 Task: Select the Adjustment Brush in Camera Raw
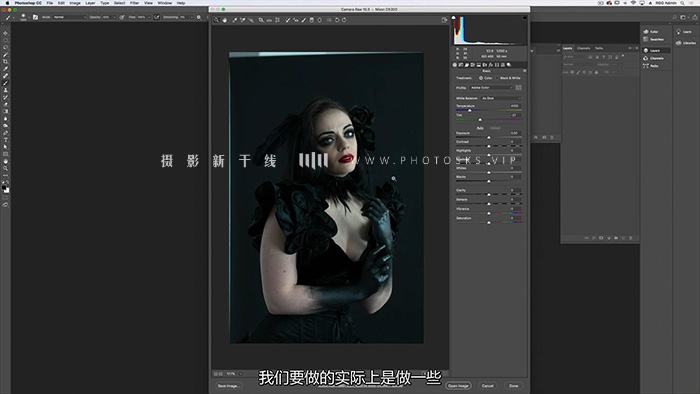[304, 20]
